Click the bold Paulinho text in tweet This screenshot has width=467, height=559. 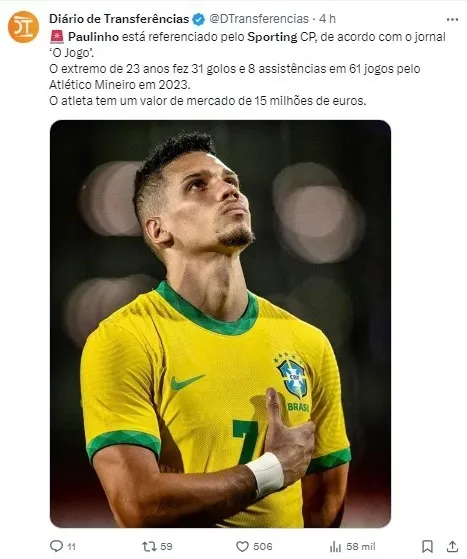pyautogui.click(x=93, y=37)
